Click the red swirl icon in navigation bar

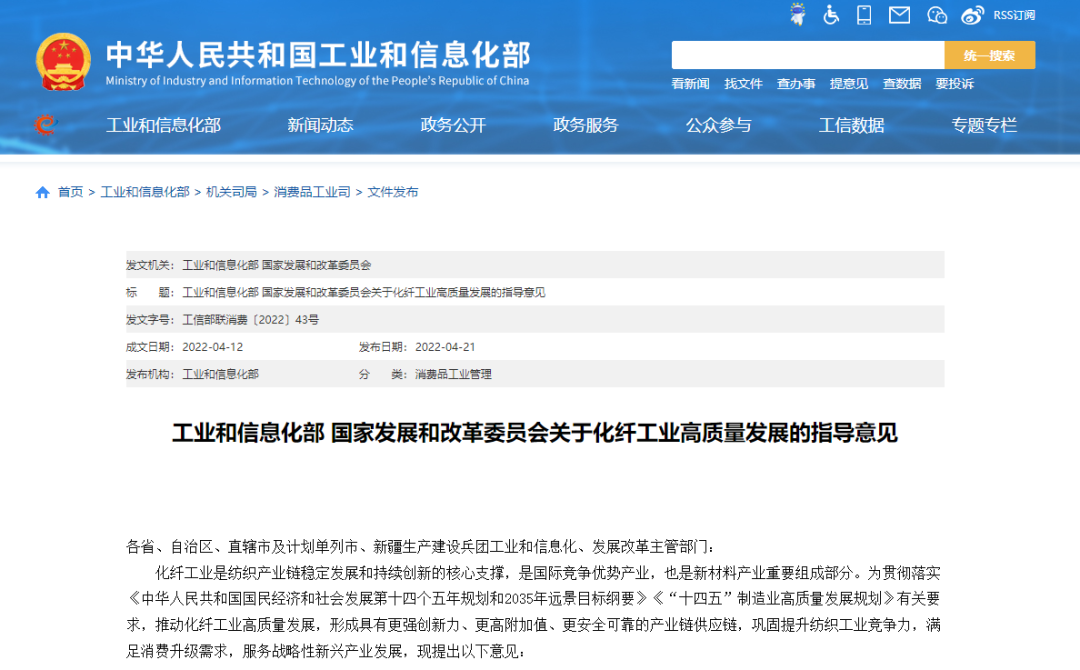pos(45,125)
